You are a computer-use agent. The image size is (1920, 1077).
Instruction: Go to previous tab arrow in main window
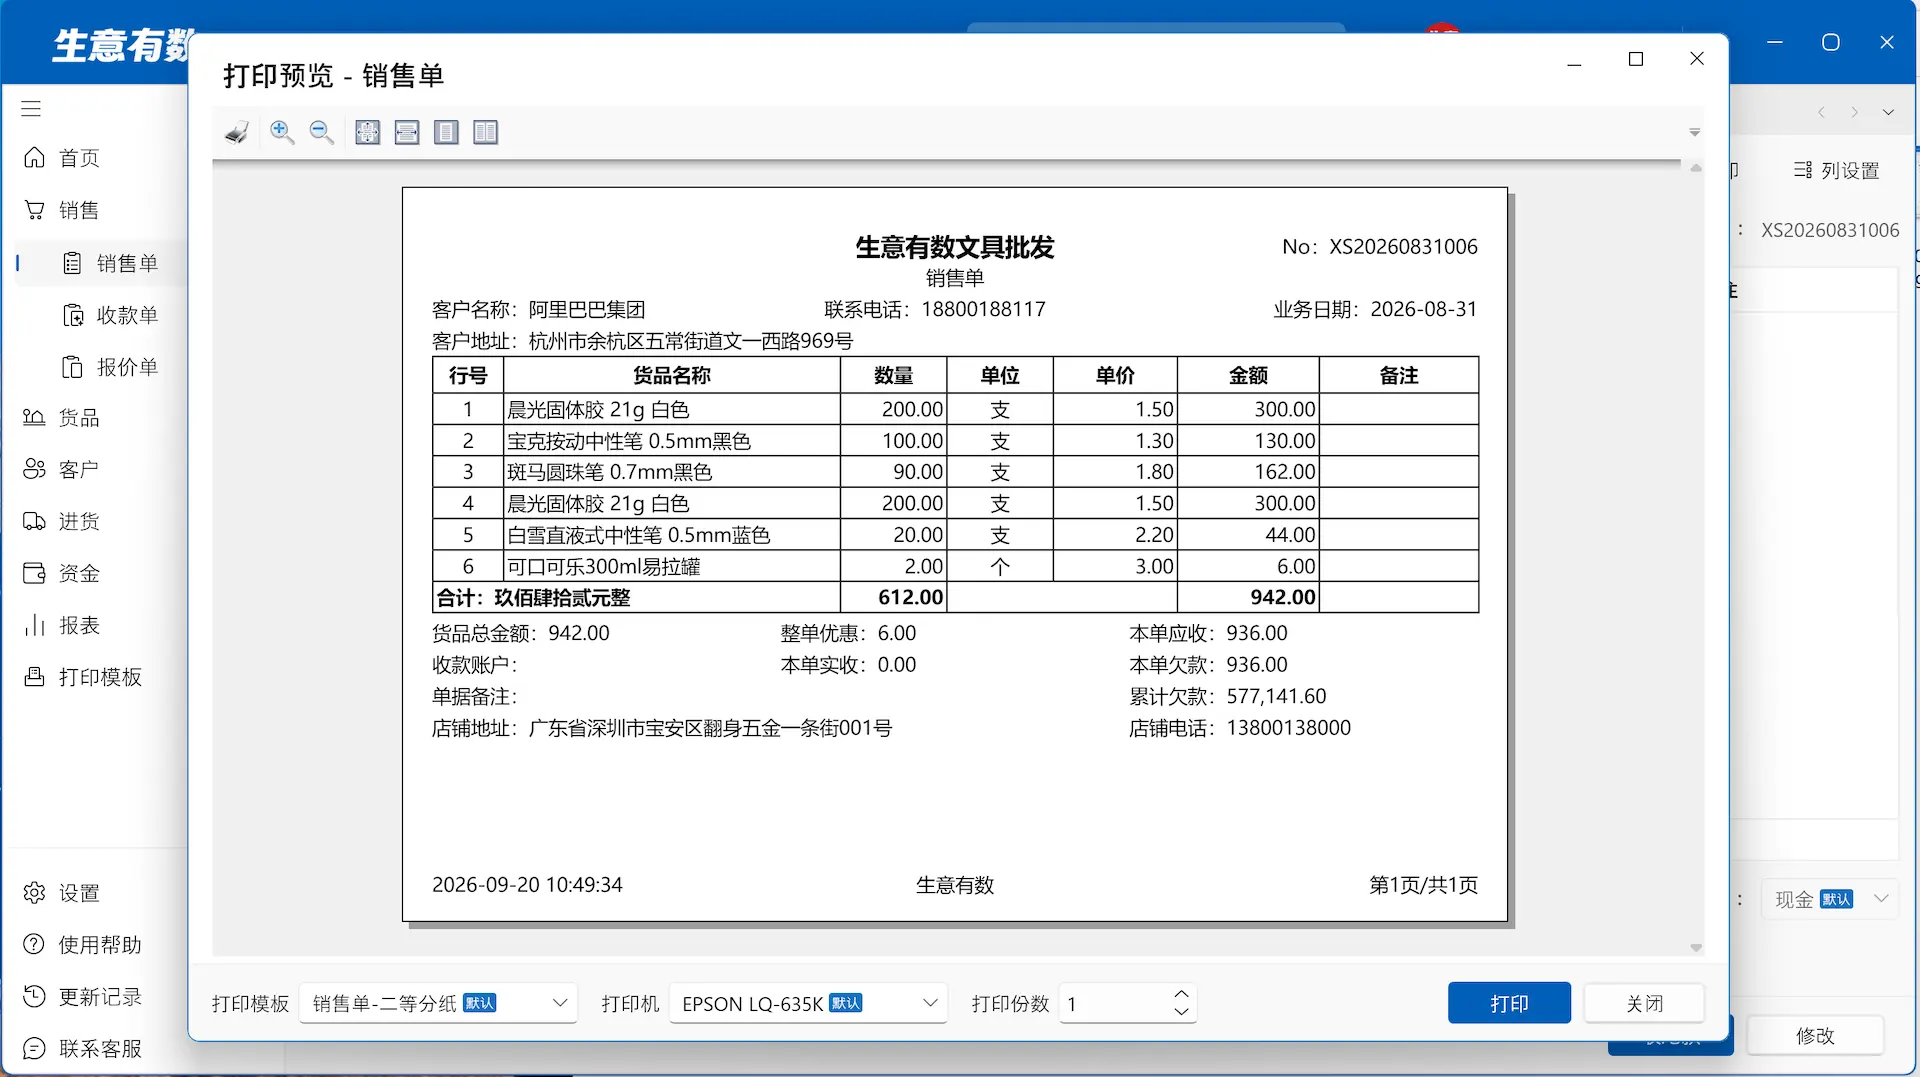pos(1822,112)
